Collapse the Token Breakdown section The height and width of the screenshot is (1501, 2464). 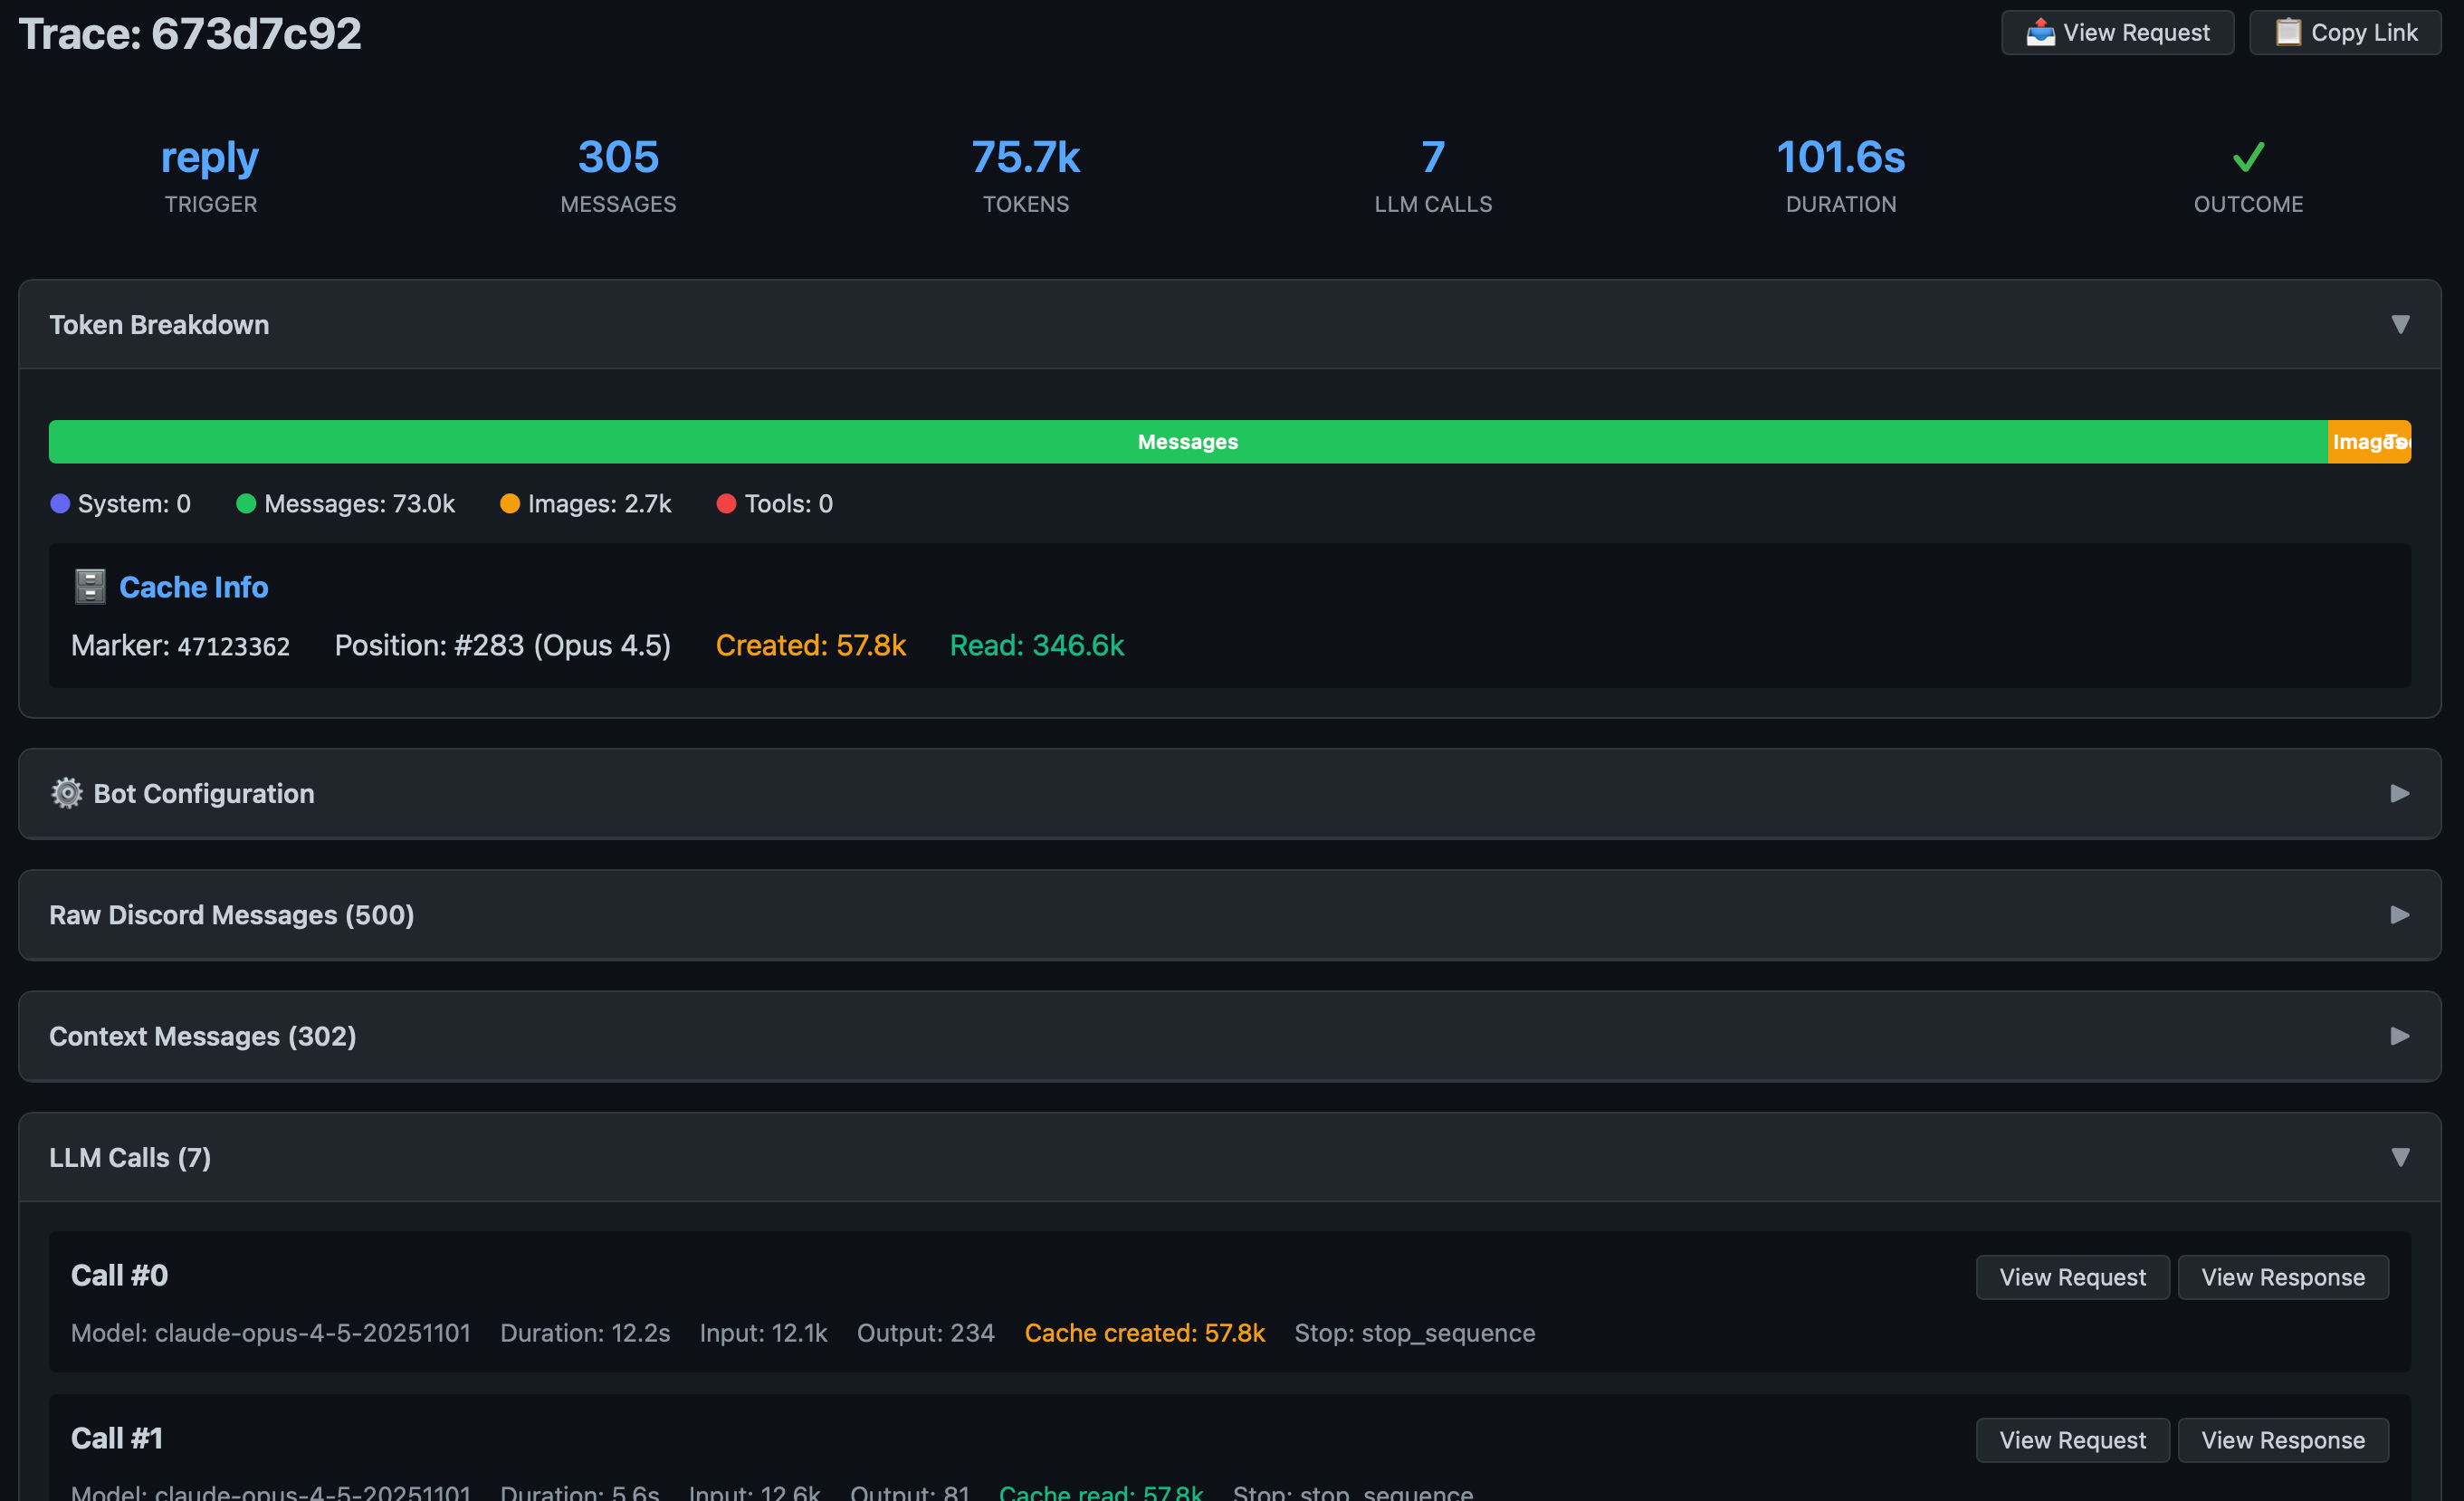2401,324
